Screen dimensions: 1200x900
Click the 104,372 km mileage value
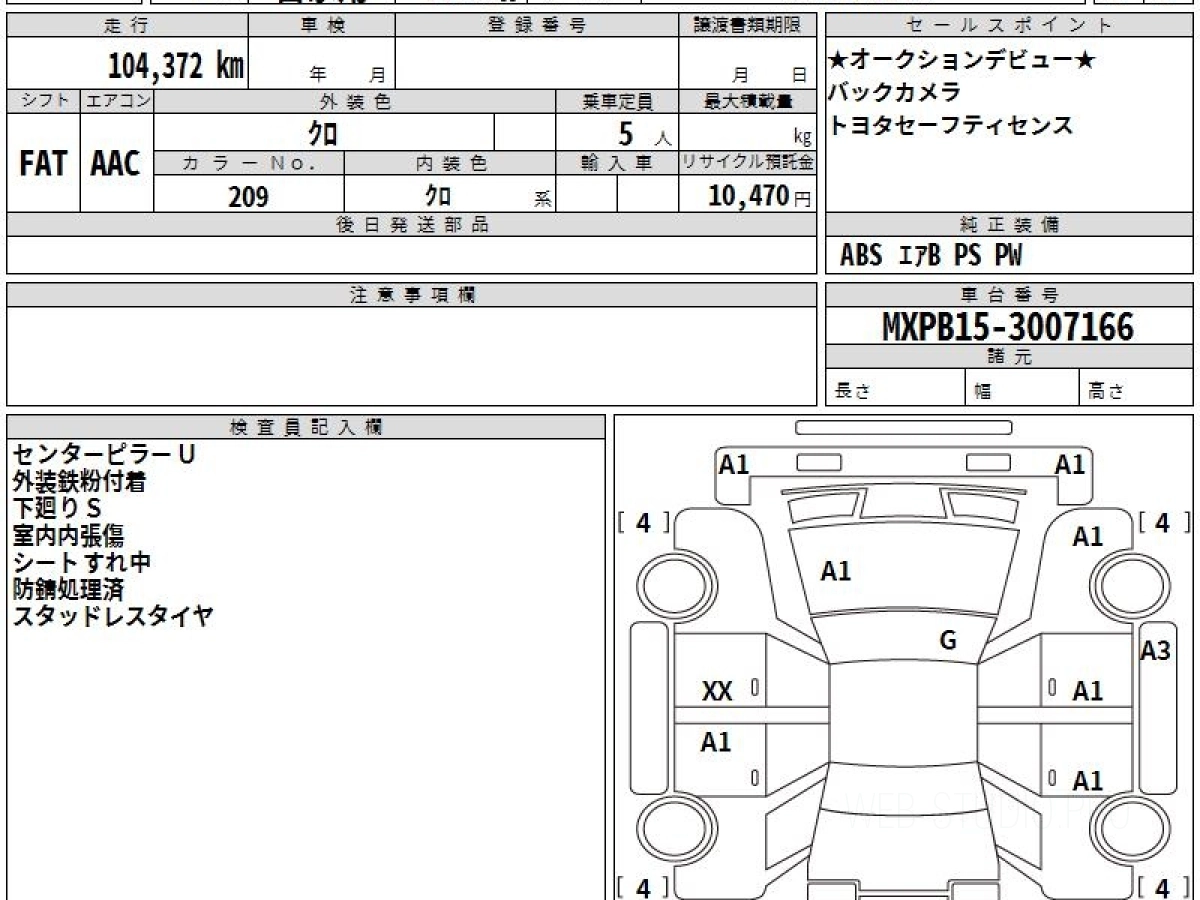point(176,66)
